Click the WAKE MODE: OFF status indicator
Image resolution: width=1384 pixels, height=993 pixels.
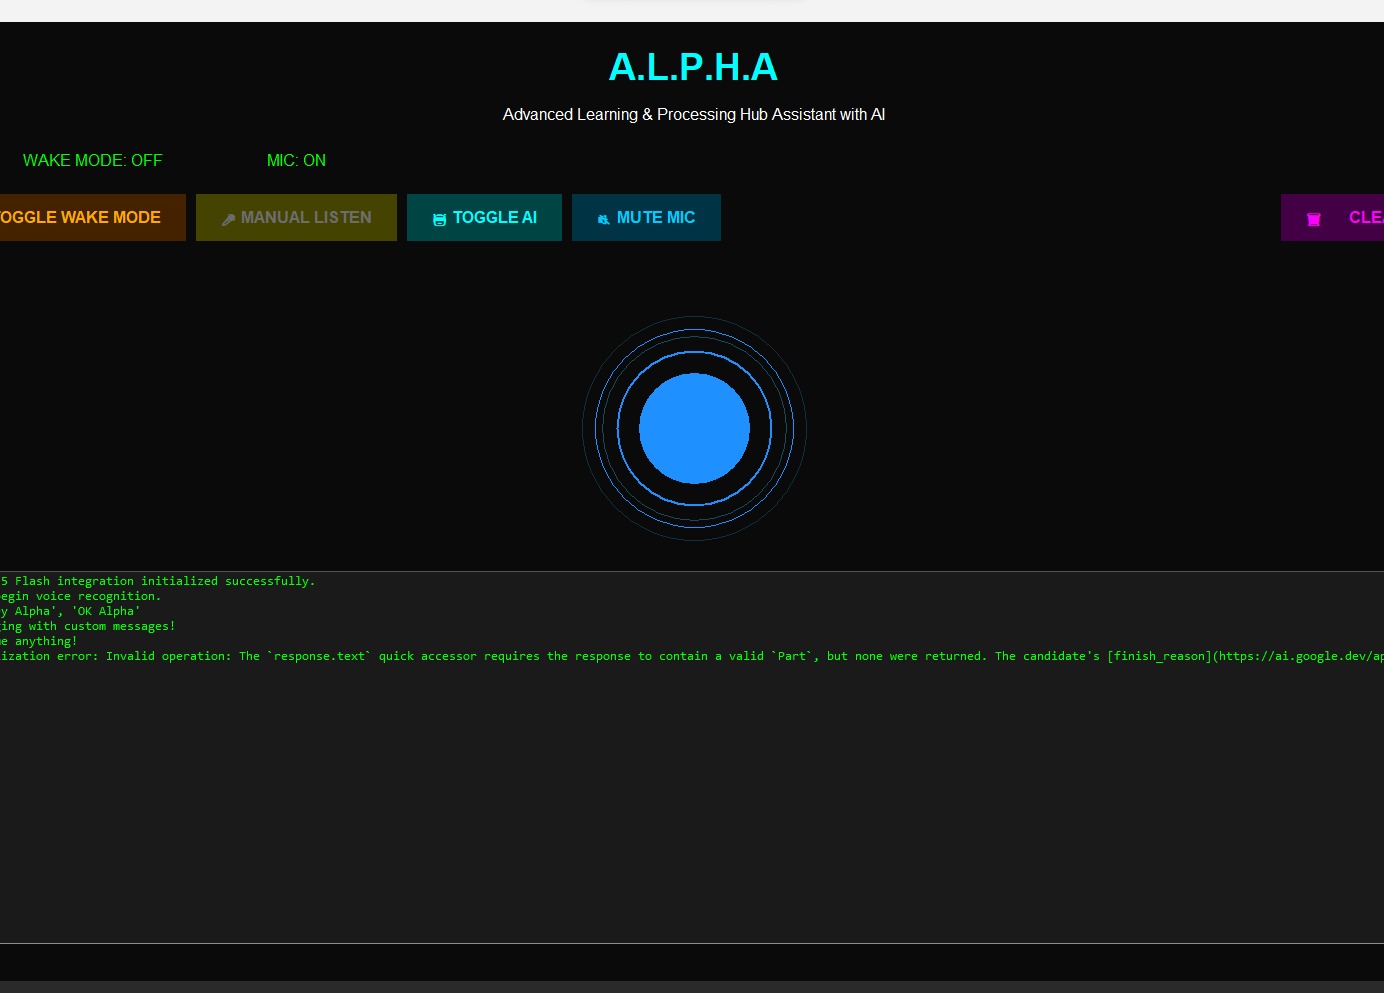click(93, 160)
